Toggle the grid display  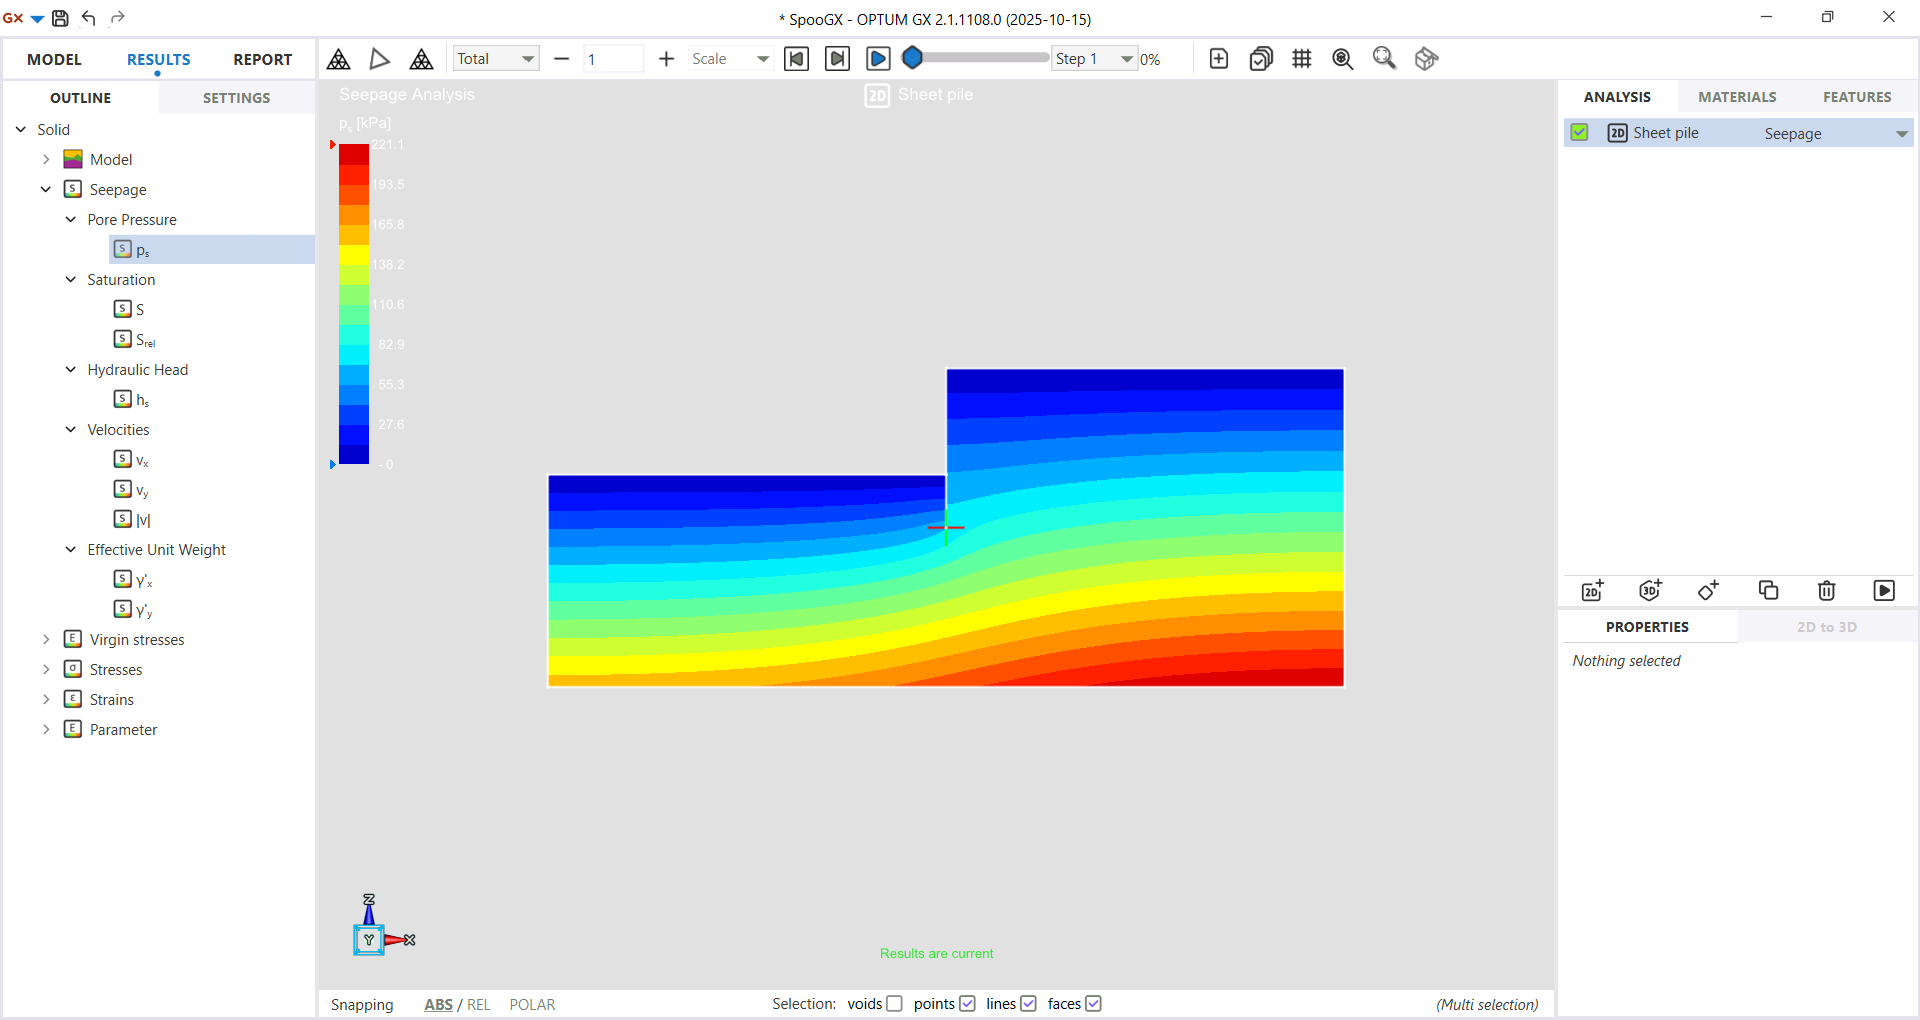[x=1301, y=58]
